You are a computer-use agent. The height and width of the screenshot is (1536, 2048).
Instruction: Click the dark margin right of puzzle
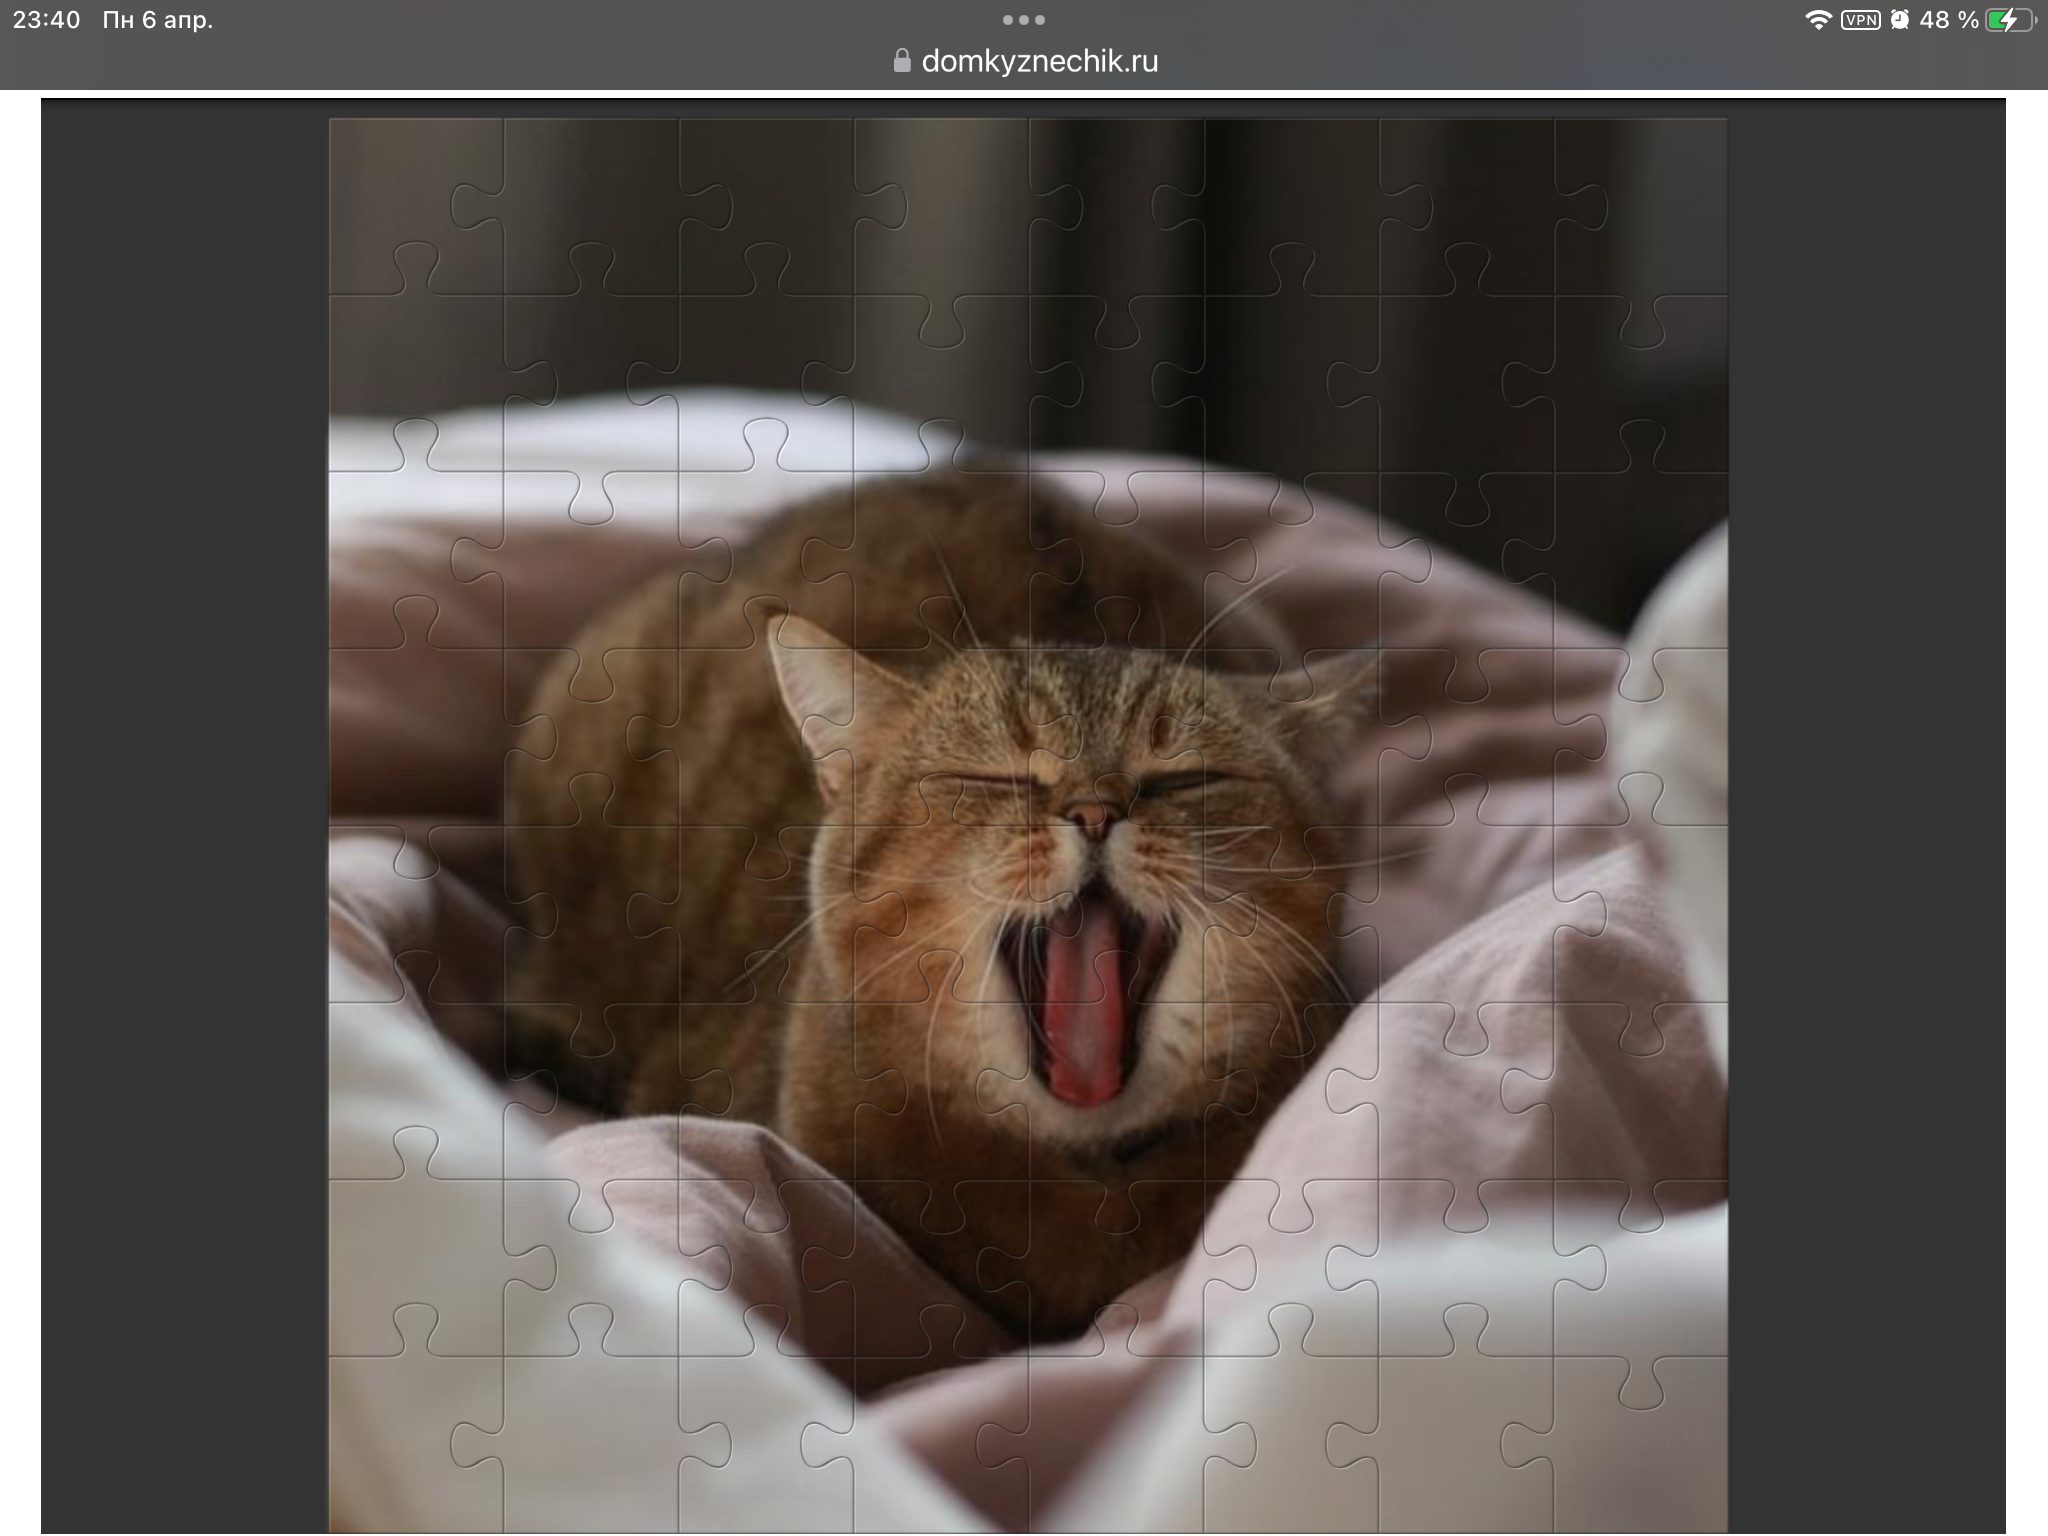point(1865,800)
